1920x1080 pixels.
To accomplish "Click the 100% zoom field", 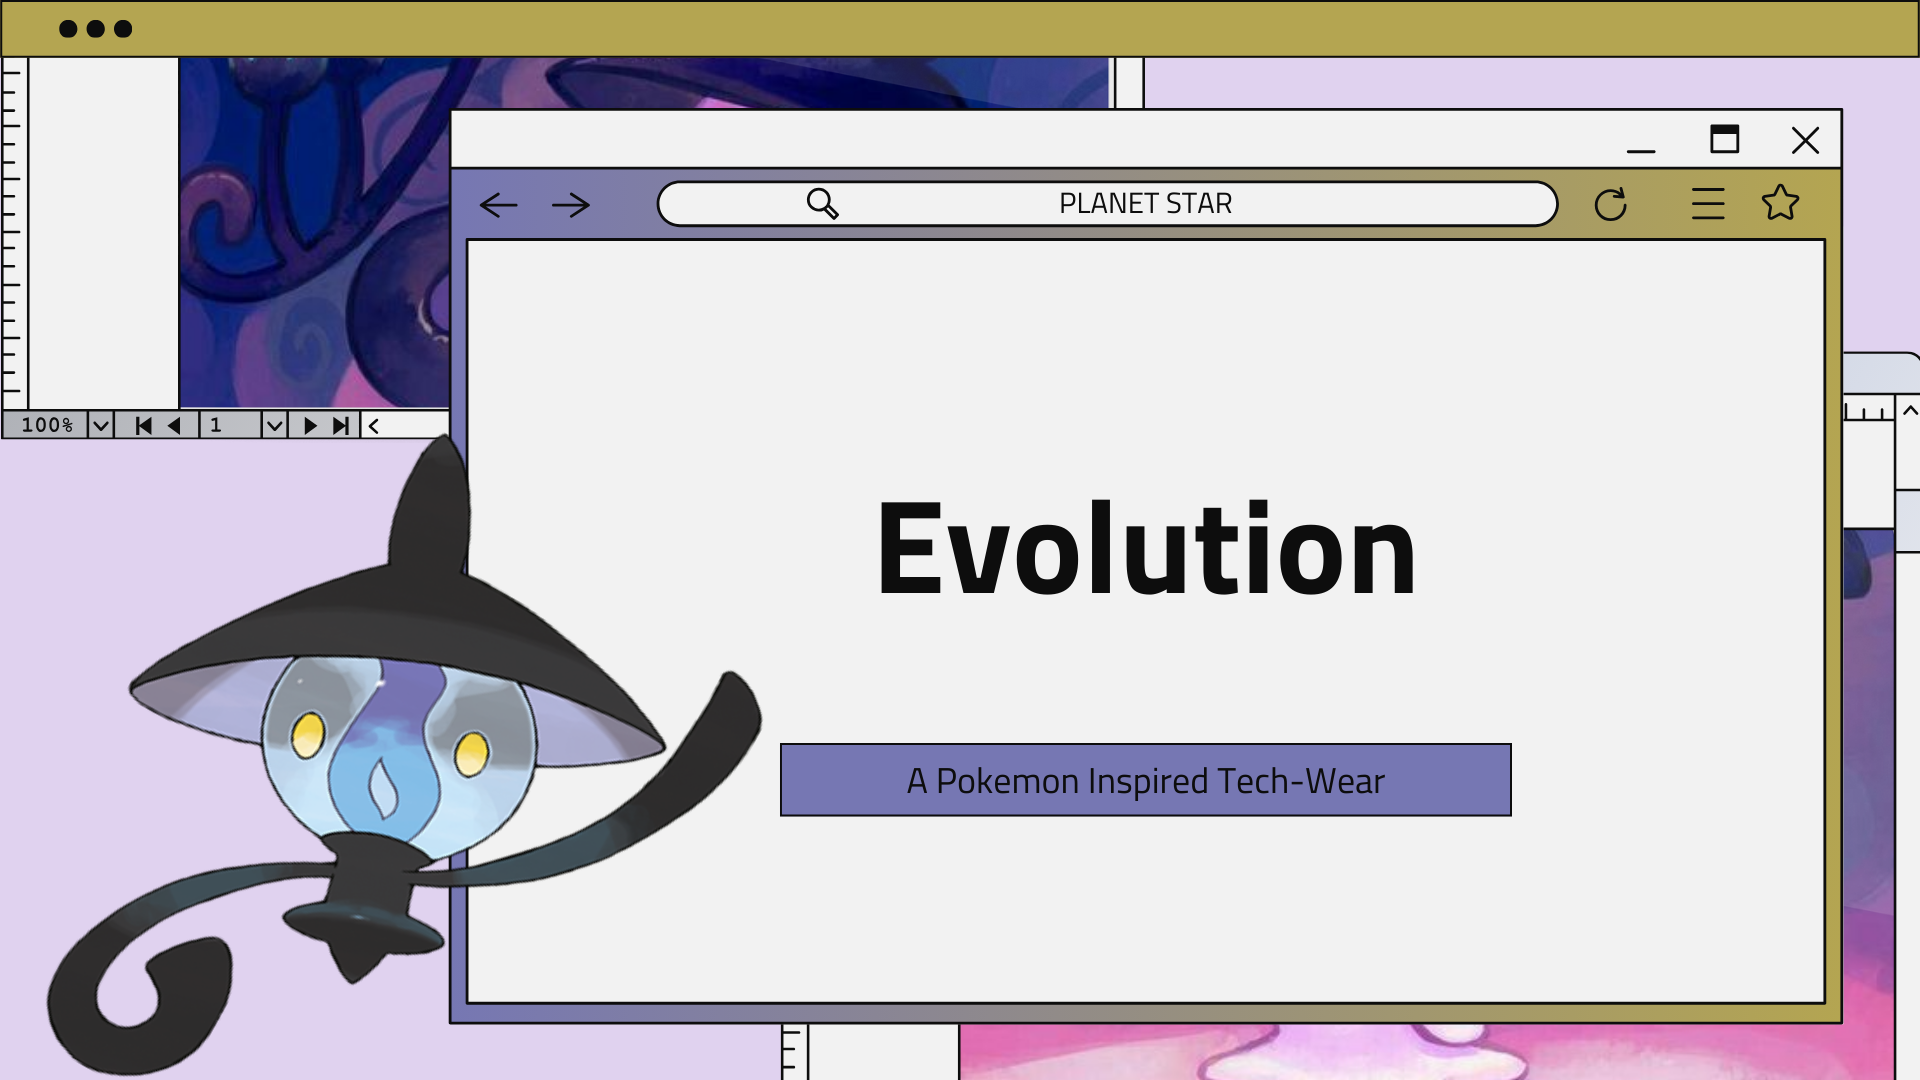I will pos(46,425).
